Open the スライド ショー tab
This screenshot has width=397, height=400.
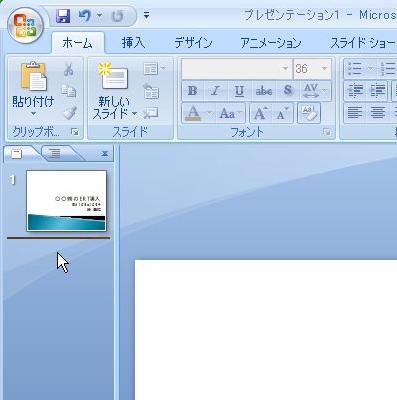(x=363, y=43)
